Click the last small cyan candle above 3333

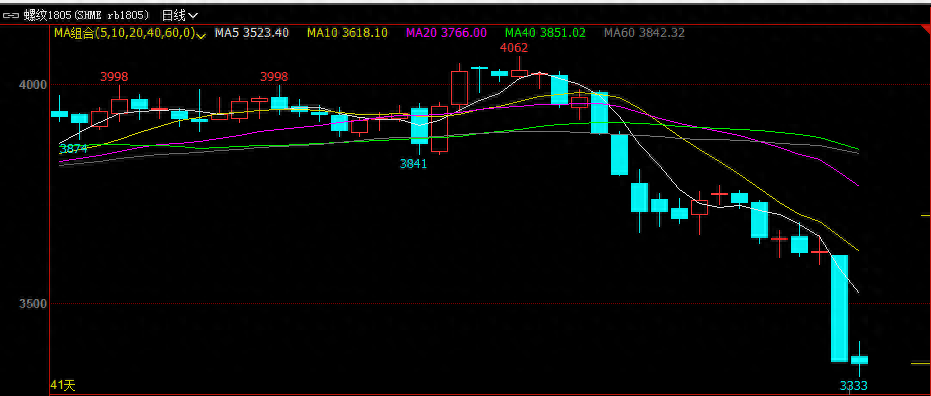coord(859,360)
